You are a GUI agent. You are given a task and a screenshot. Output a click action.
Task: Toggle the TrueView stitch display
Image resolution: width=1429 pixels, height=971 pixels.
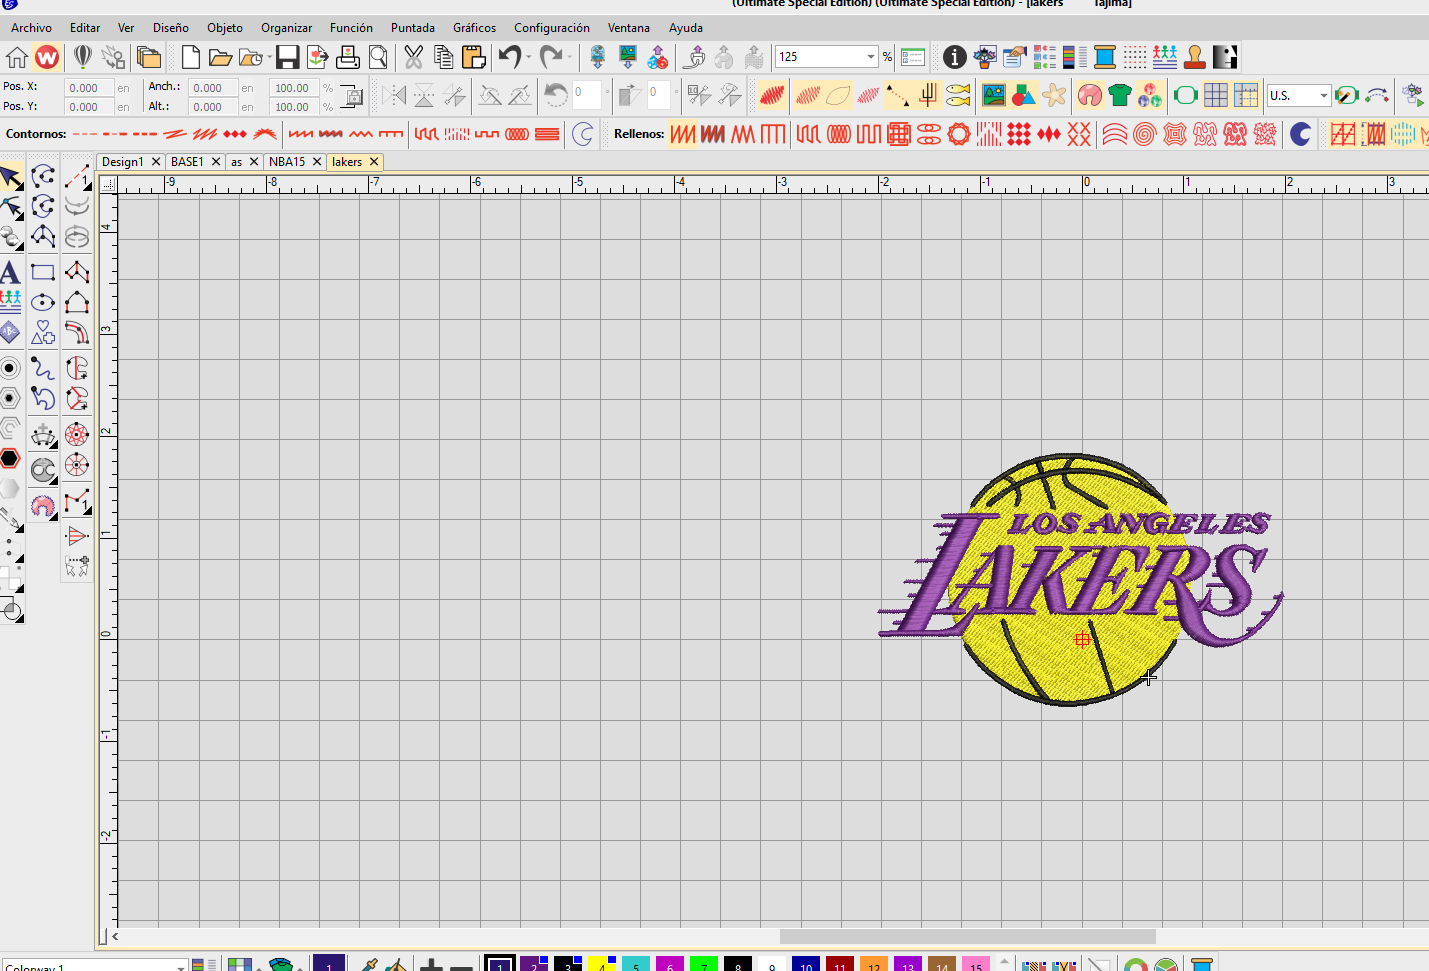pyautogui.click(x=772, y=95)
